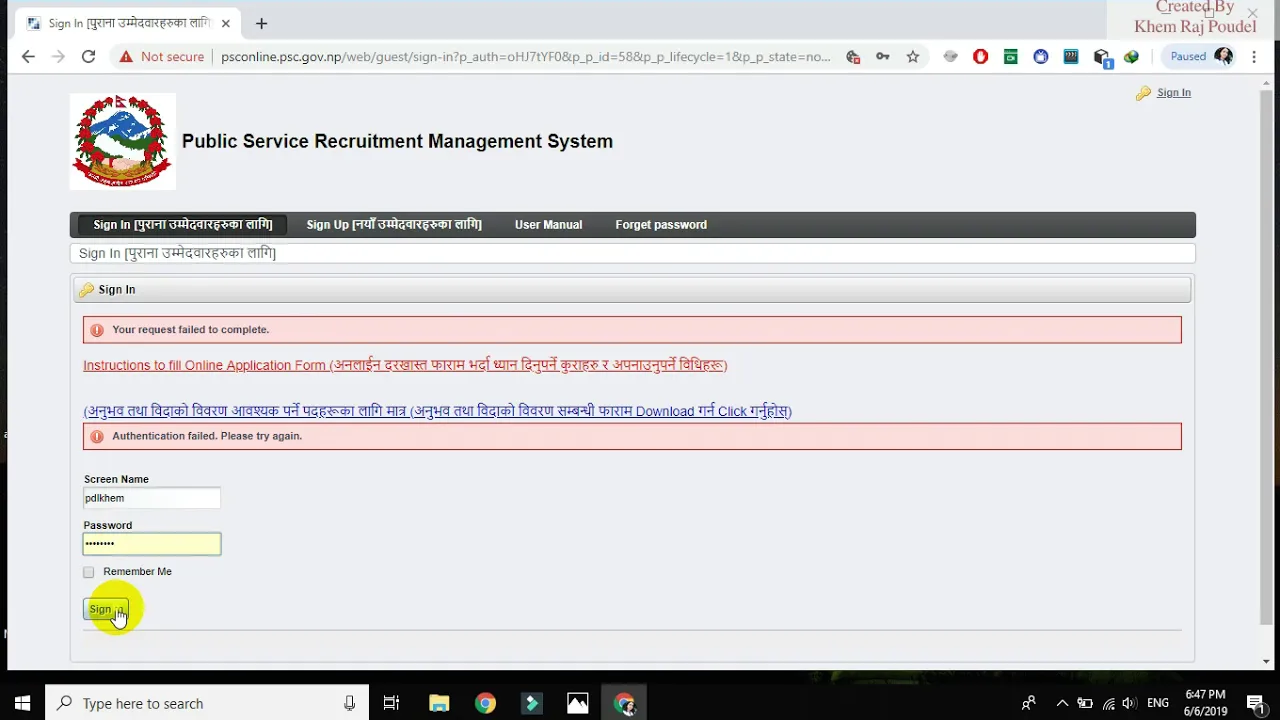Open File Explorer from taskbar

439,703
